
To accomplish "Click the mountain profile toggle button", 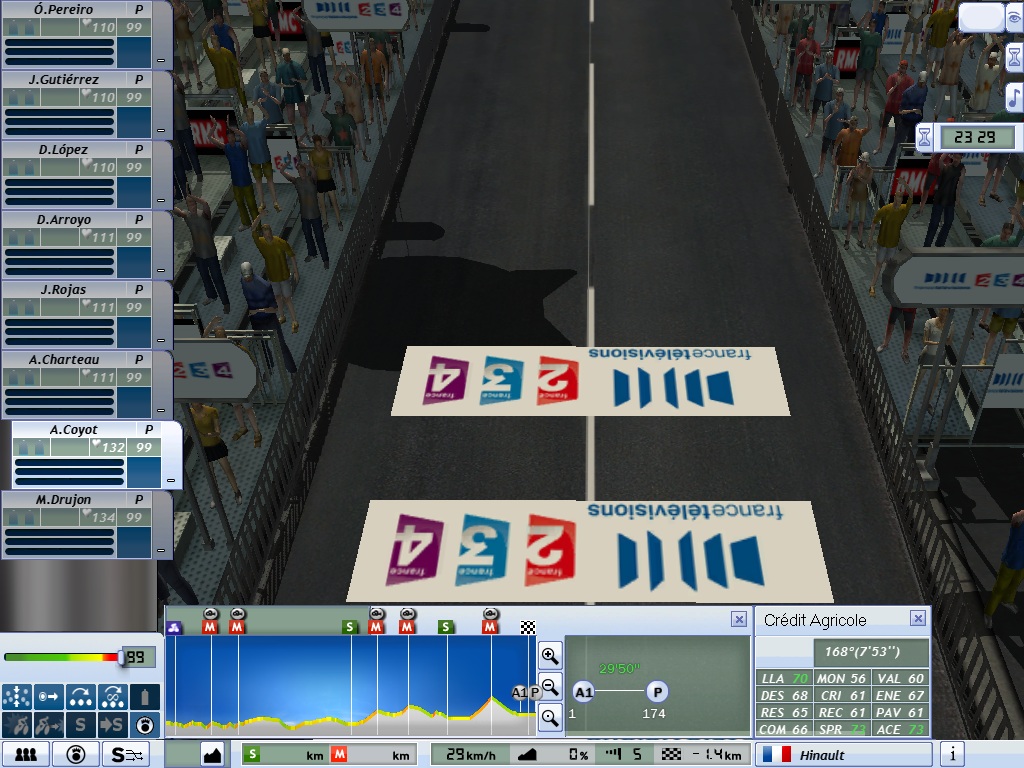I will click(212, 754).
